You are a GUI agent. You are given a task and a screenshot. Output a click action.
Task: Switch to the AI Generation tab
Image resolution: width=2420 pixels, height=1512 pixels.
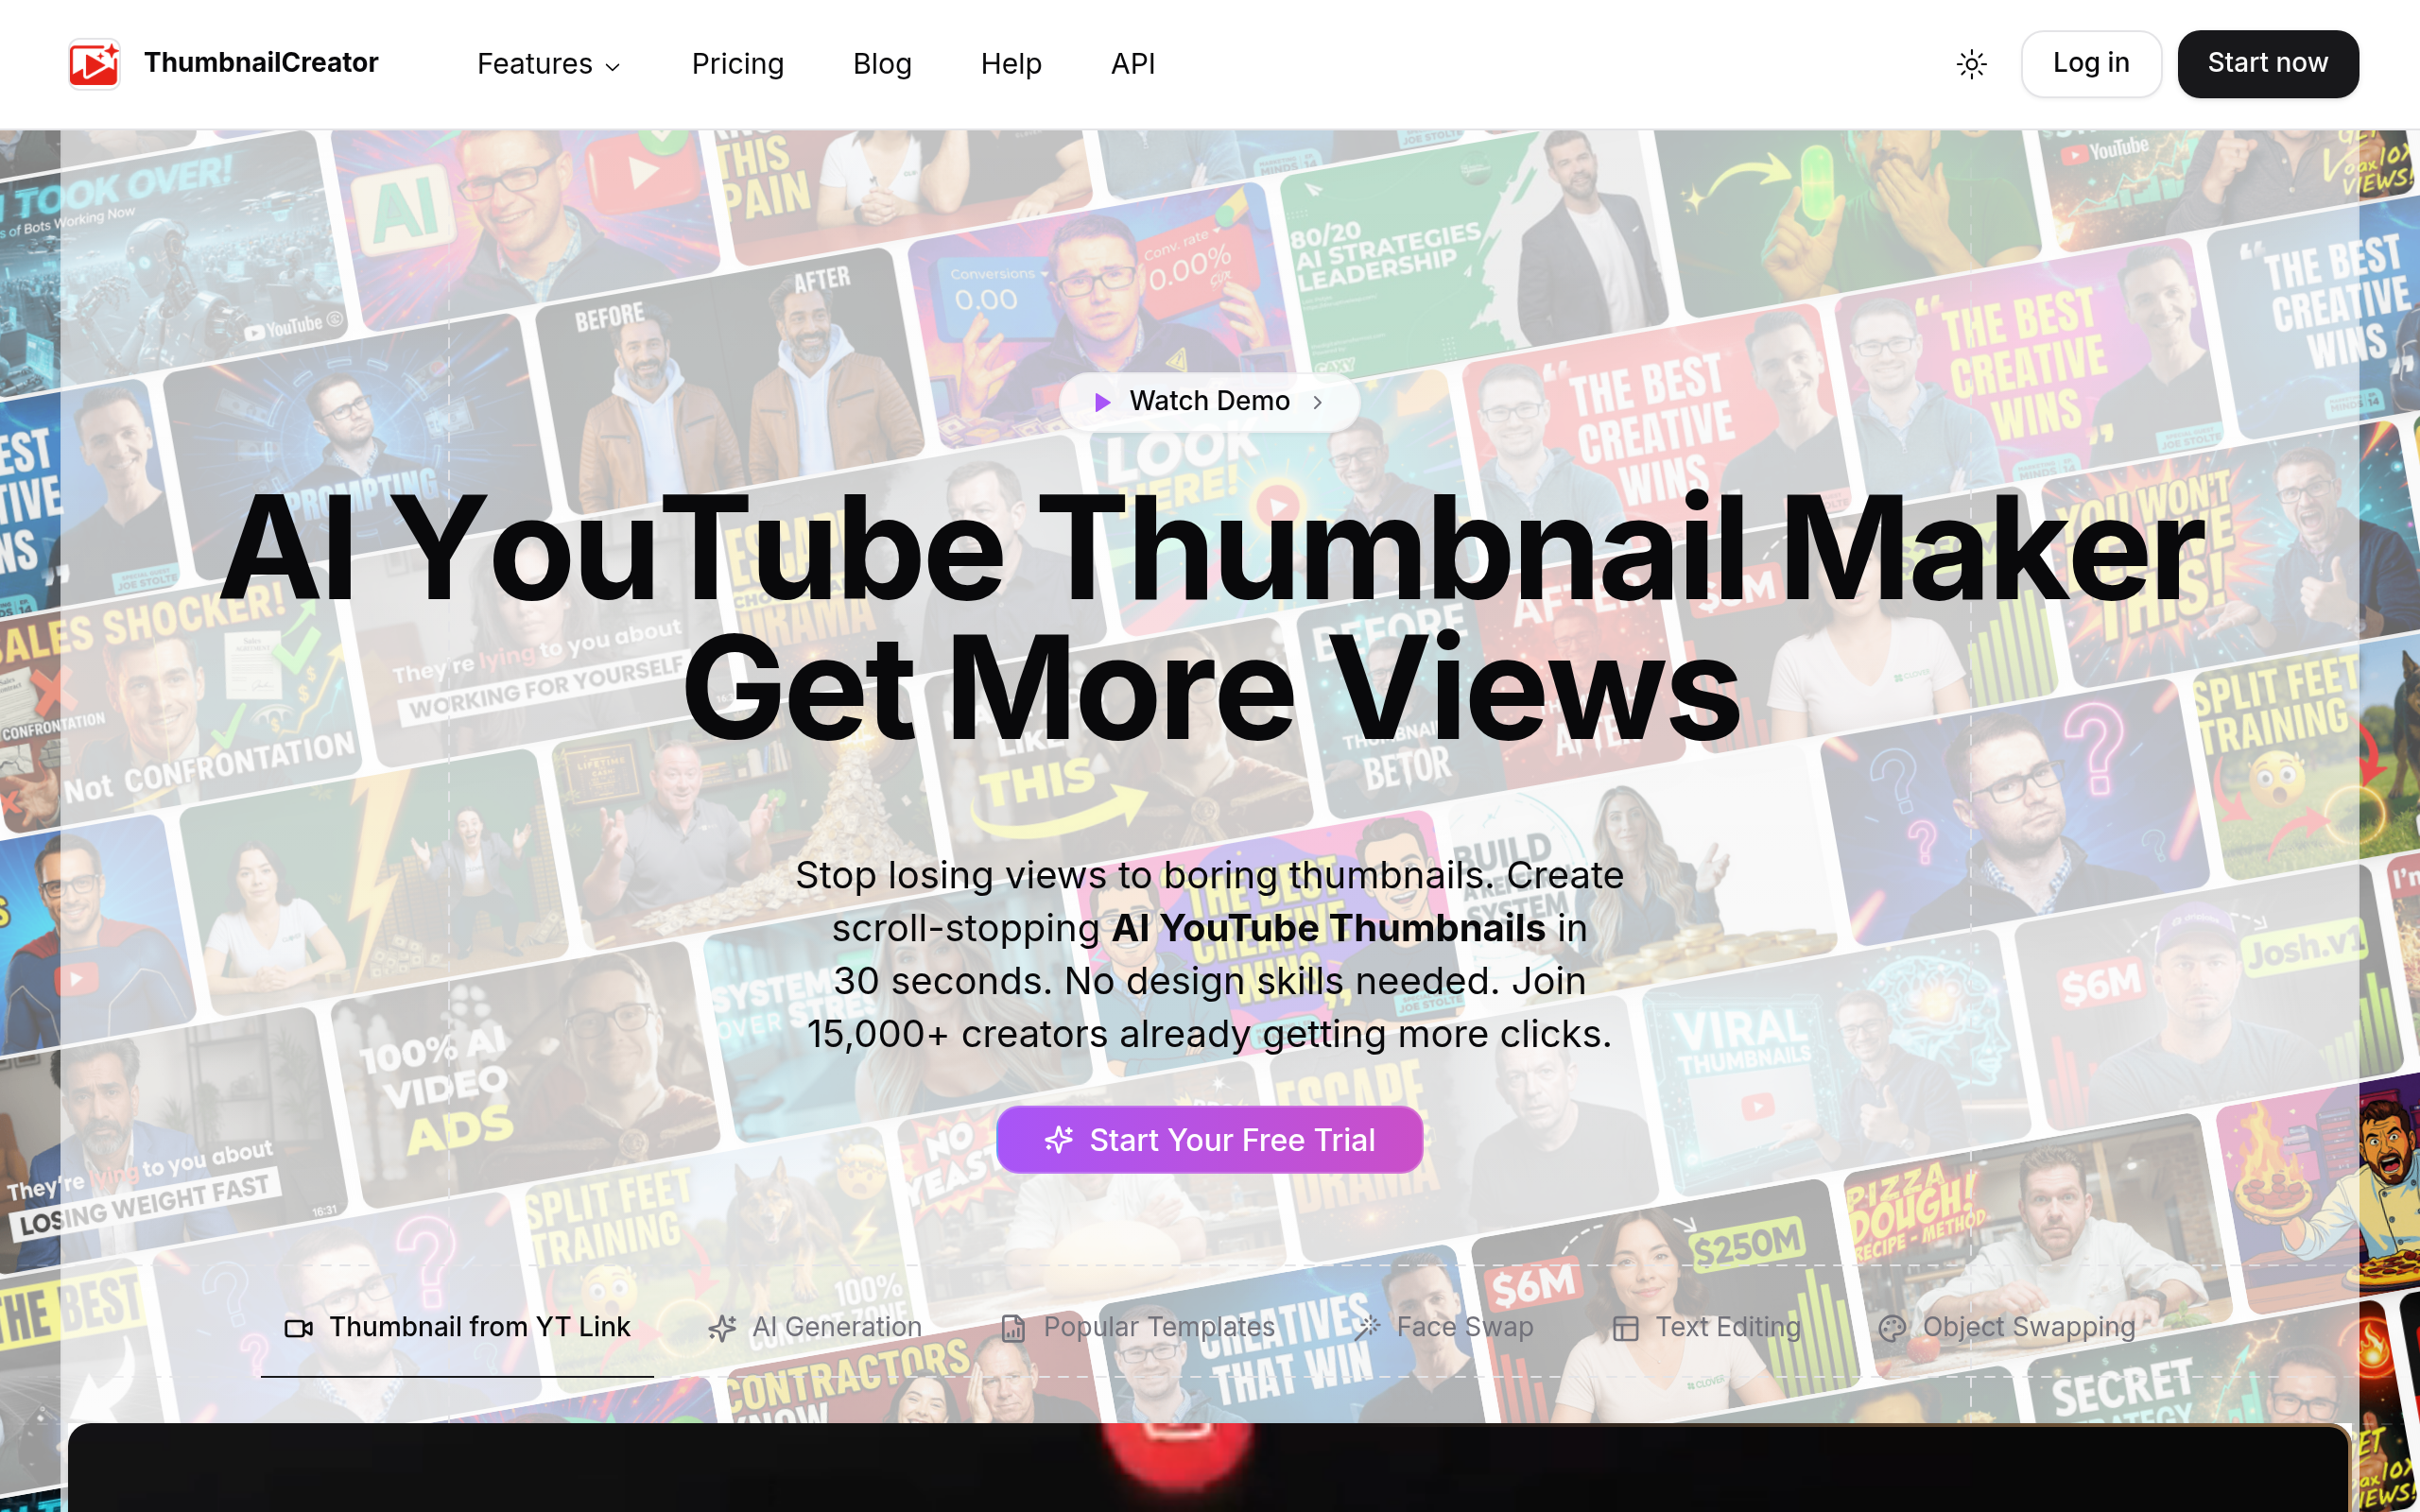coord(815,1327)
